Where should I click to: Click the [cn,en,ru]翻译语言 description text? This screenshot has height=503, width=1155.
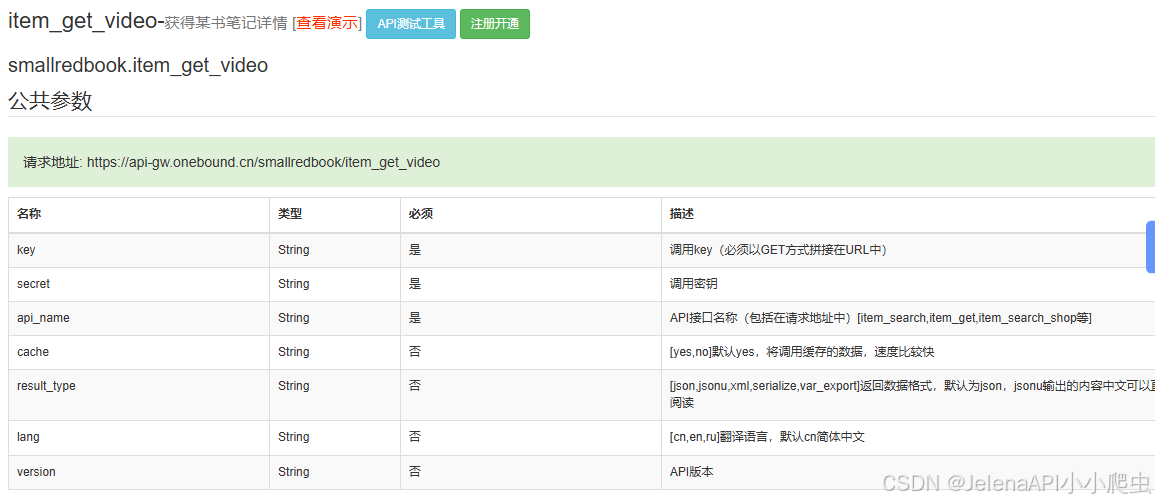pyautogui.click(x=767, y=437)
